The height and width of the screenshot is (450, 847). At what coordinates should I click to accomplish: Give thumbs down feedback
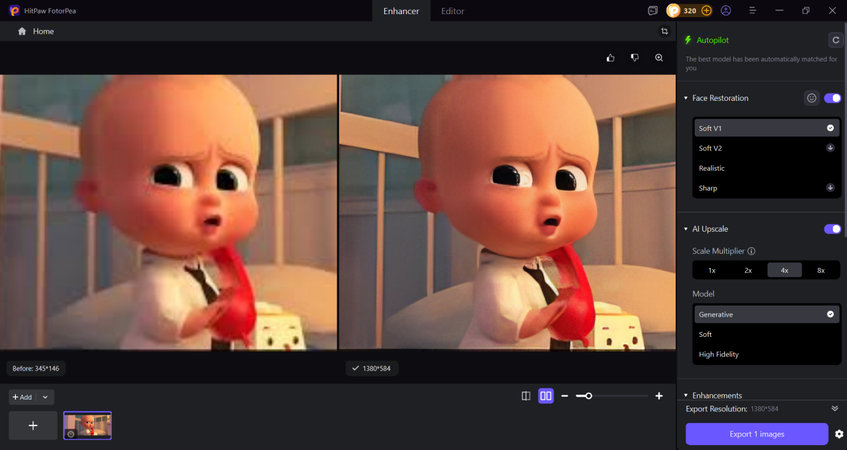[635, 58]
